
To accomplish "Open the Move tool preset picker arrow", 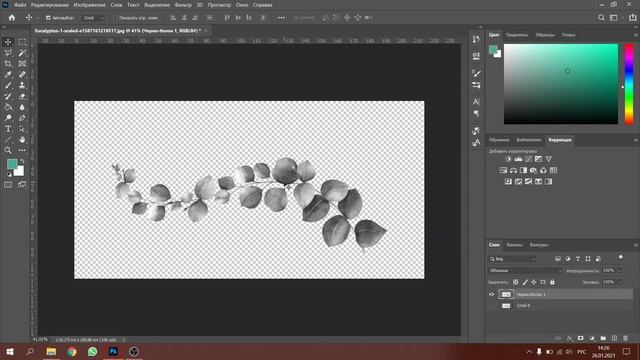I will [38, 18].
